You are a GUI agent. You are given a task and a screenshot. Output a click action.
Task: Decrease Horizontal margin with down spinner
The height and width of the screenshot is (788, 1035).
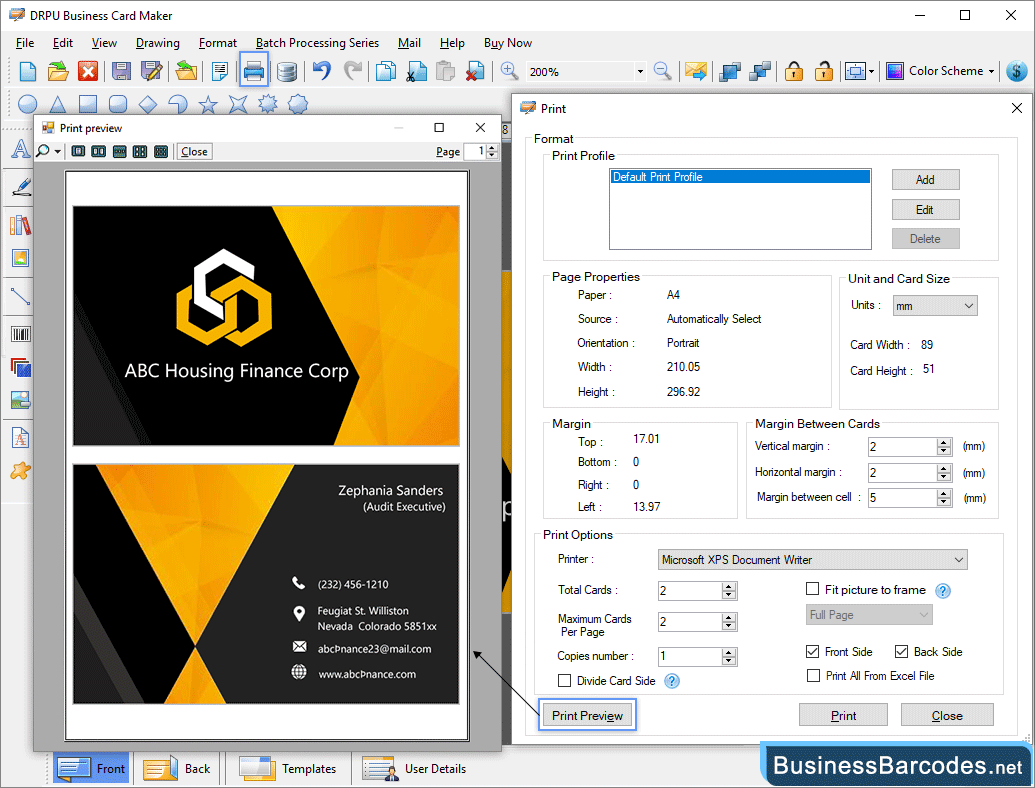pos(944,477)
